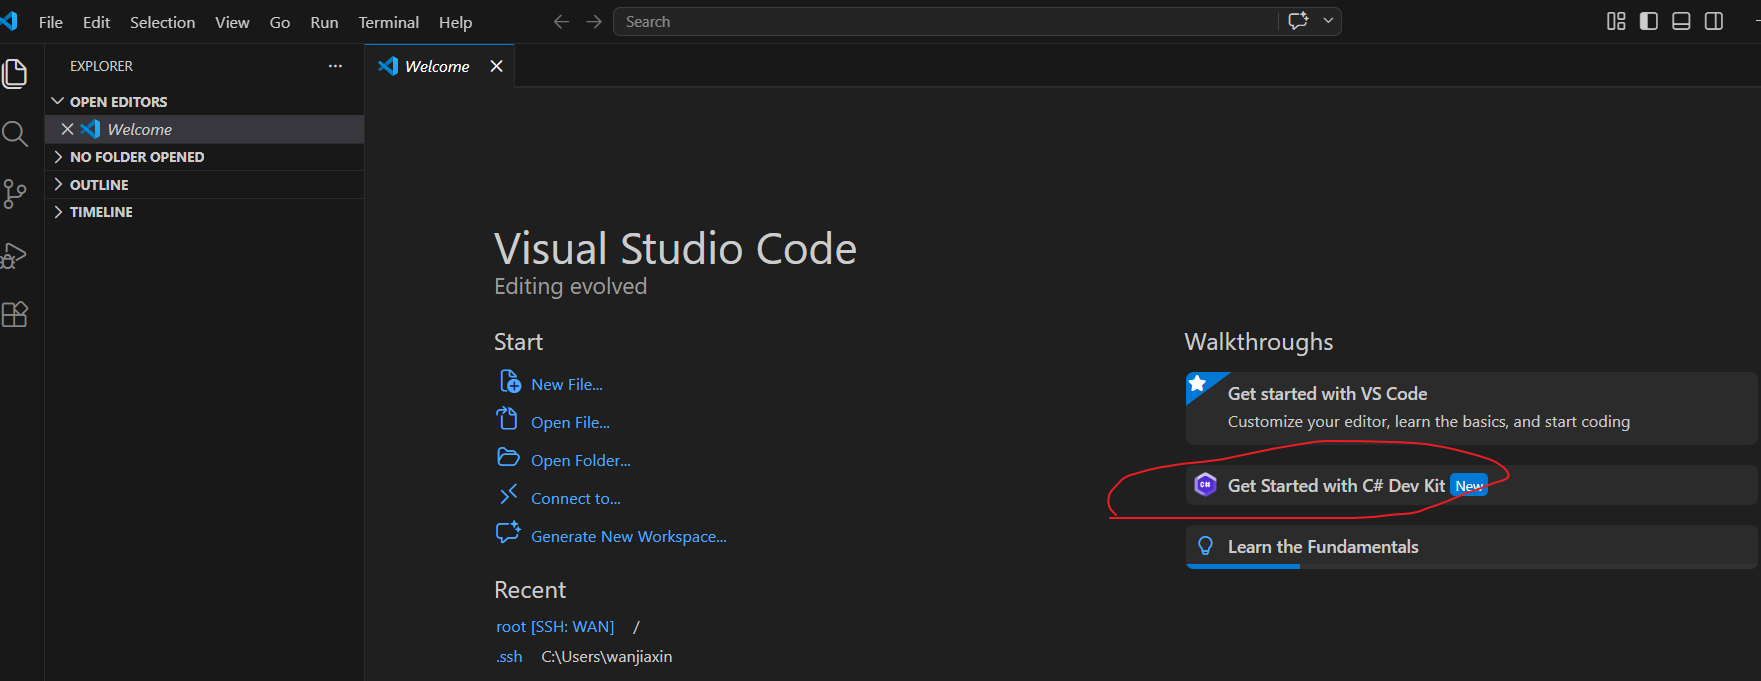Screen dimensions: 1761x681
Task: Open Copilot chat icon beside search box
Action: point(1299,21)
